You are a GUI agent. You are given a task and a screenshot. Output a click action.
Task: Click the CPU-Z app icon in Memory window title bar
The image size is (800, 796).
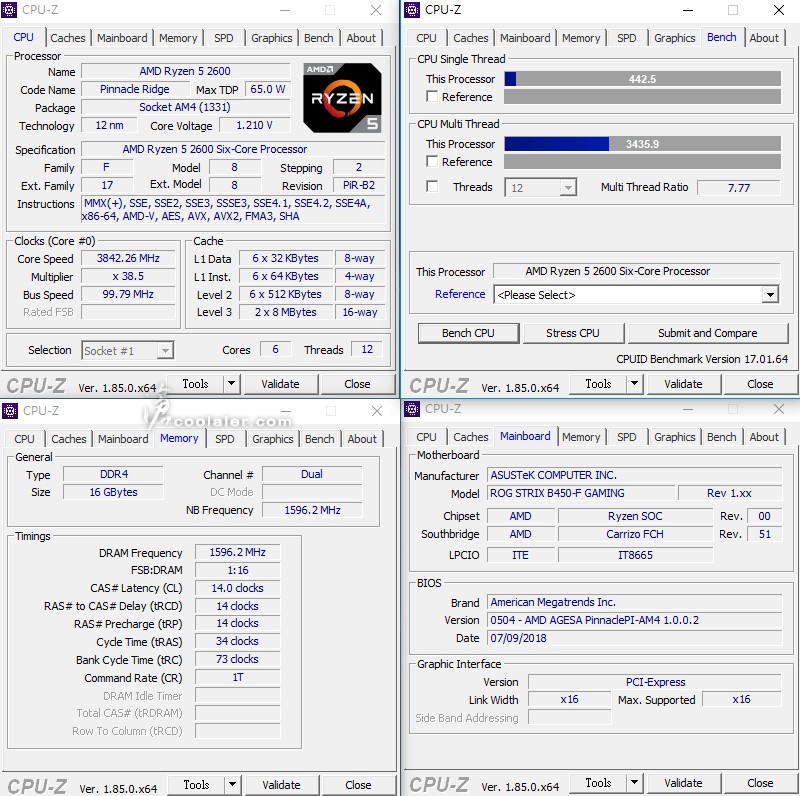click(x=11, y=411)
